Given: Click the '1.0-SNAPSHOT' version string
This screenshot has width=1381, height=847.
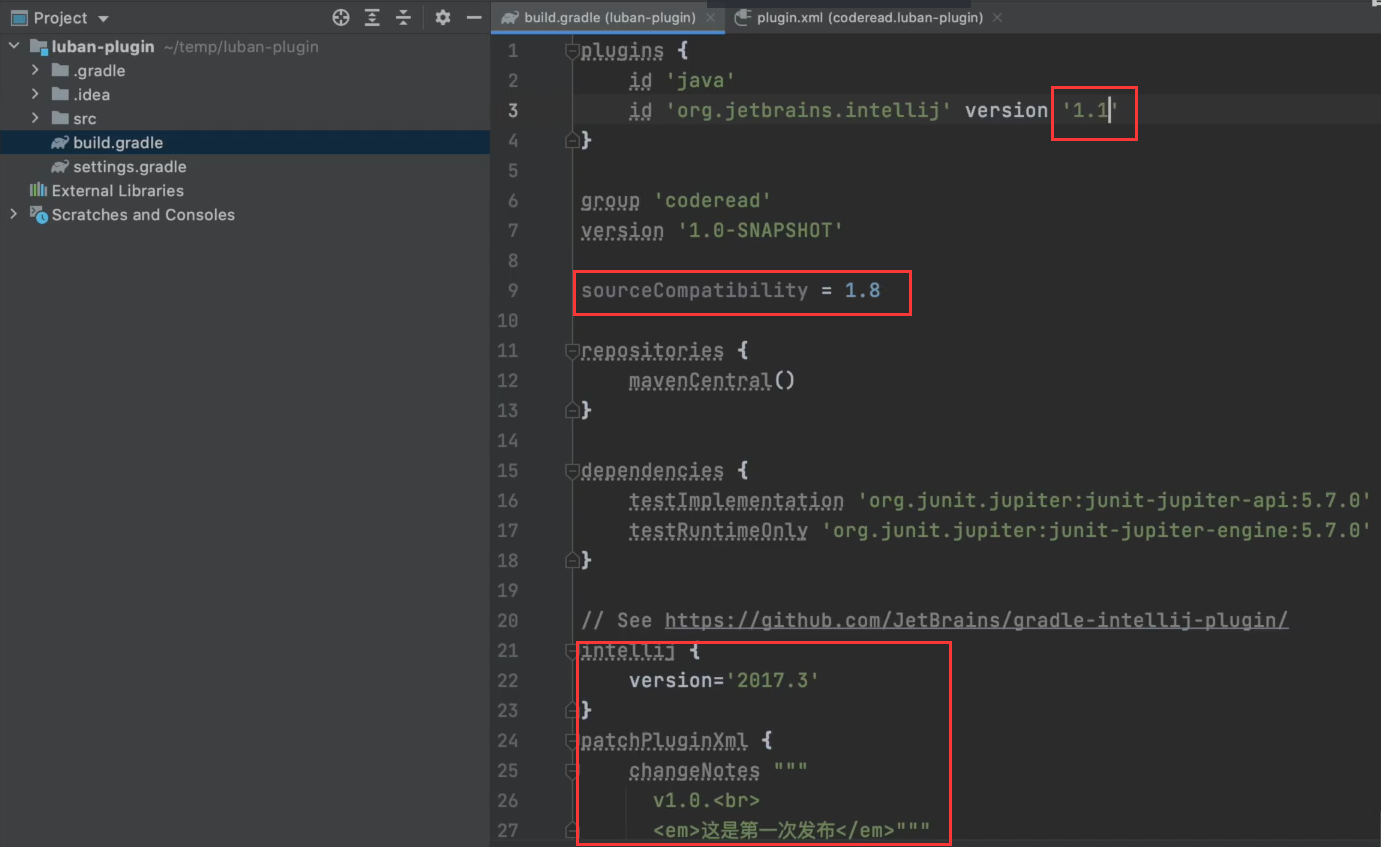Looking at the screenshot, I should coord(761,230).
